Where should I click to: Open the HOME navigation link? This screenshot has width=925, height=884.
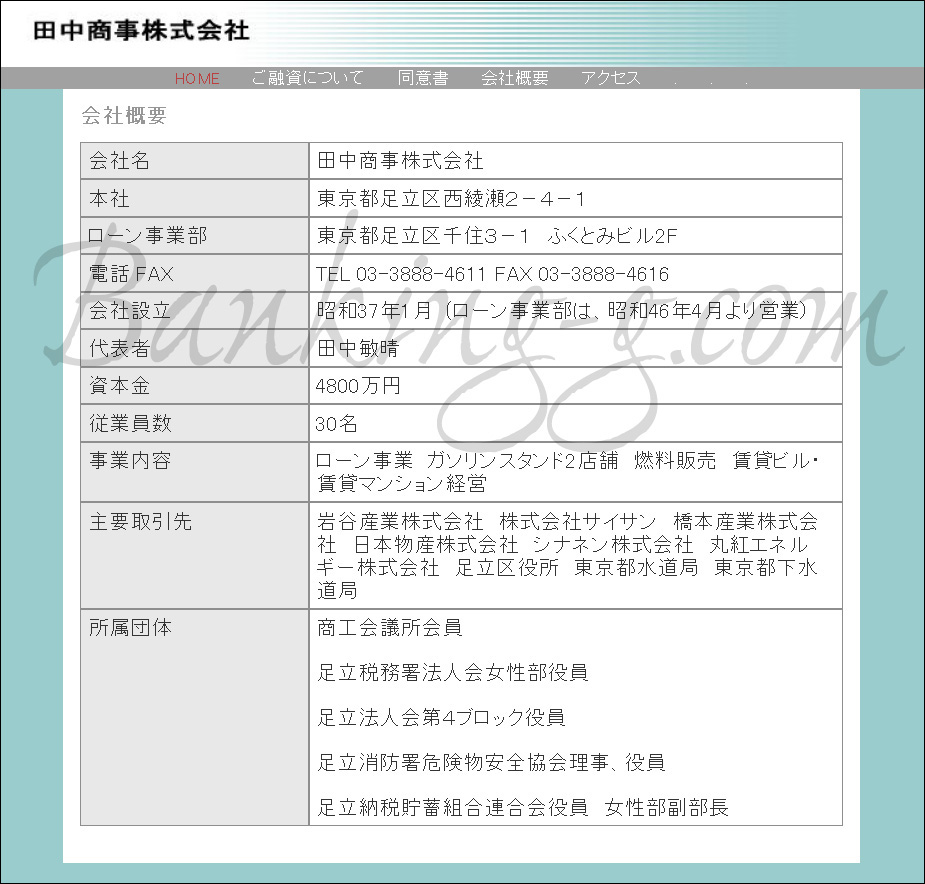click(x=197, y=78)
